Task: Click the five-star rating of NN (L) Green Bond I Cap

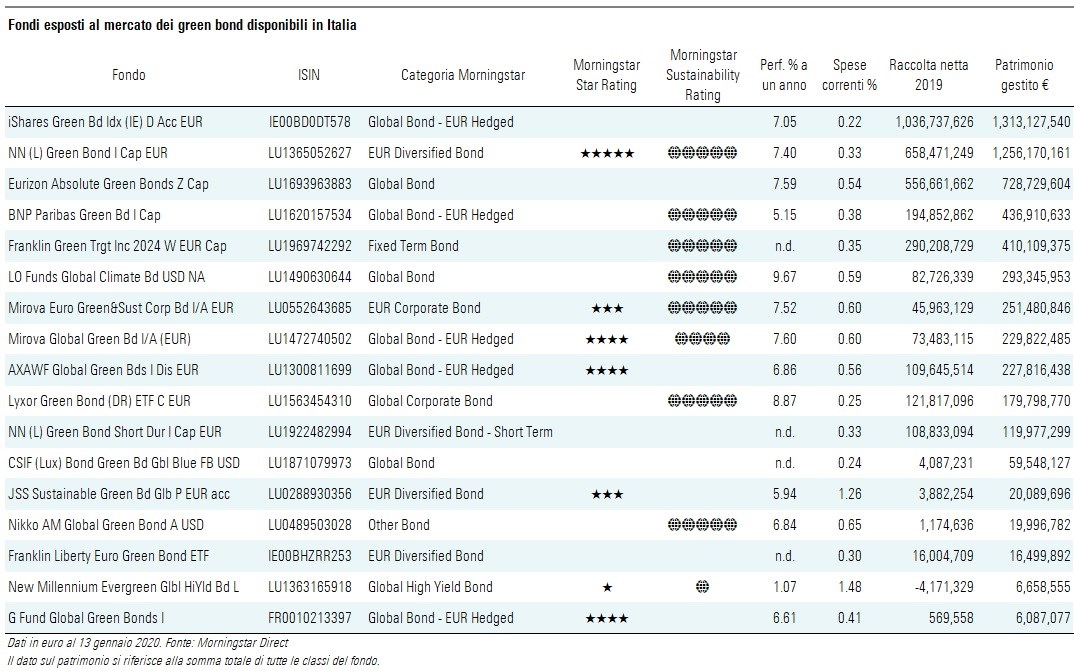Action: coord(606,153)
